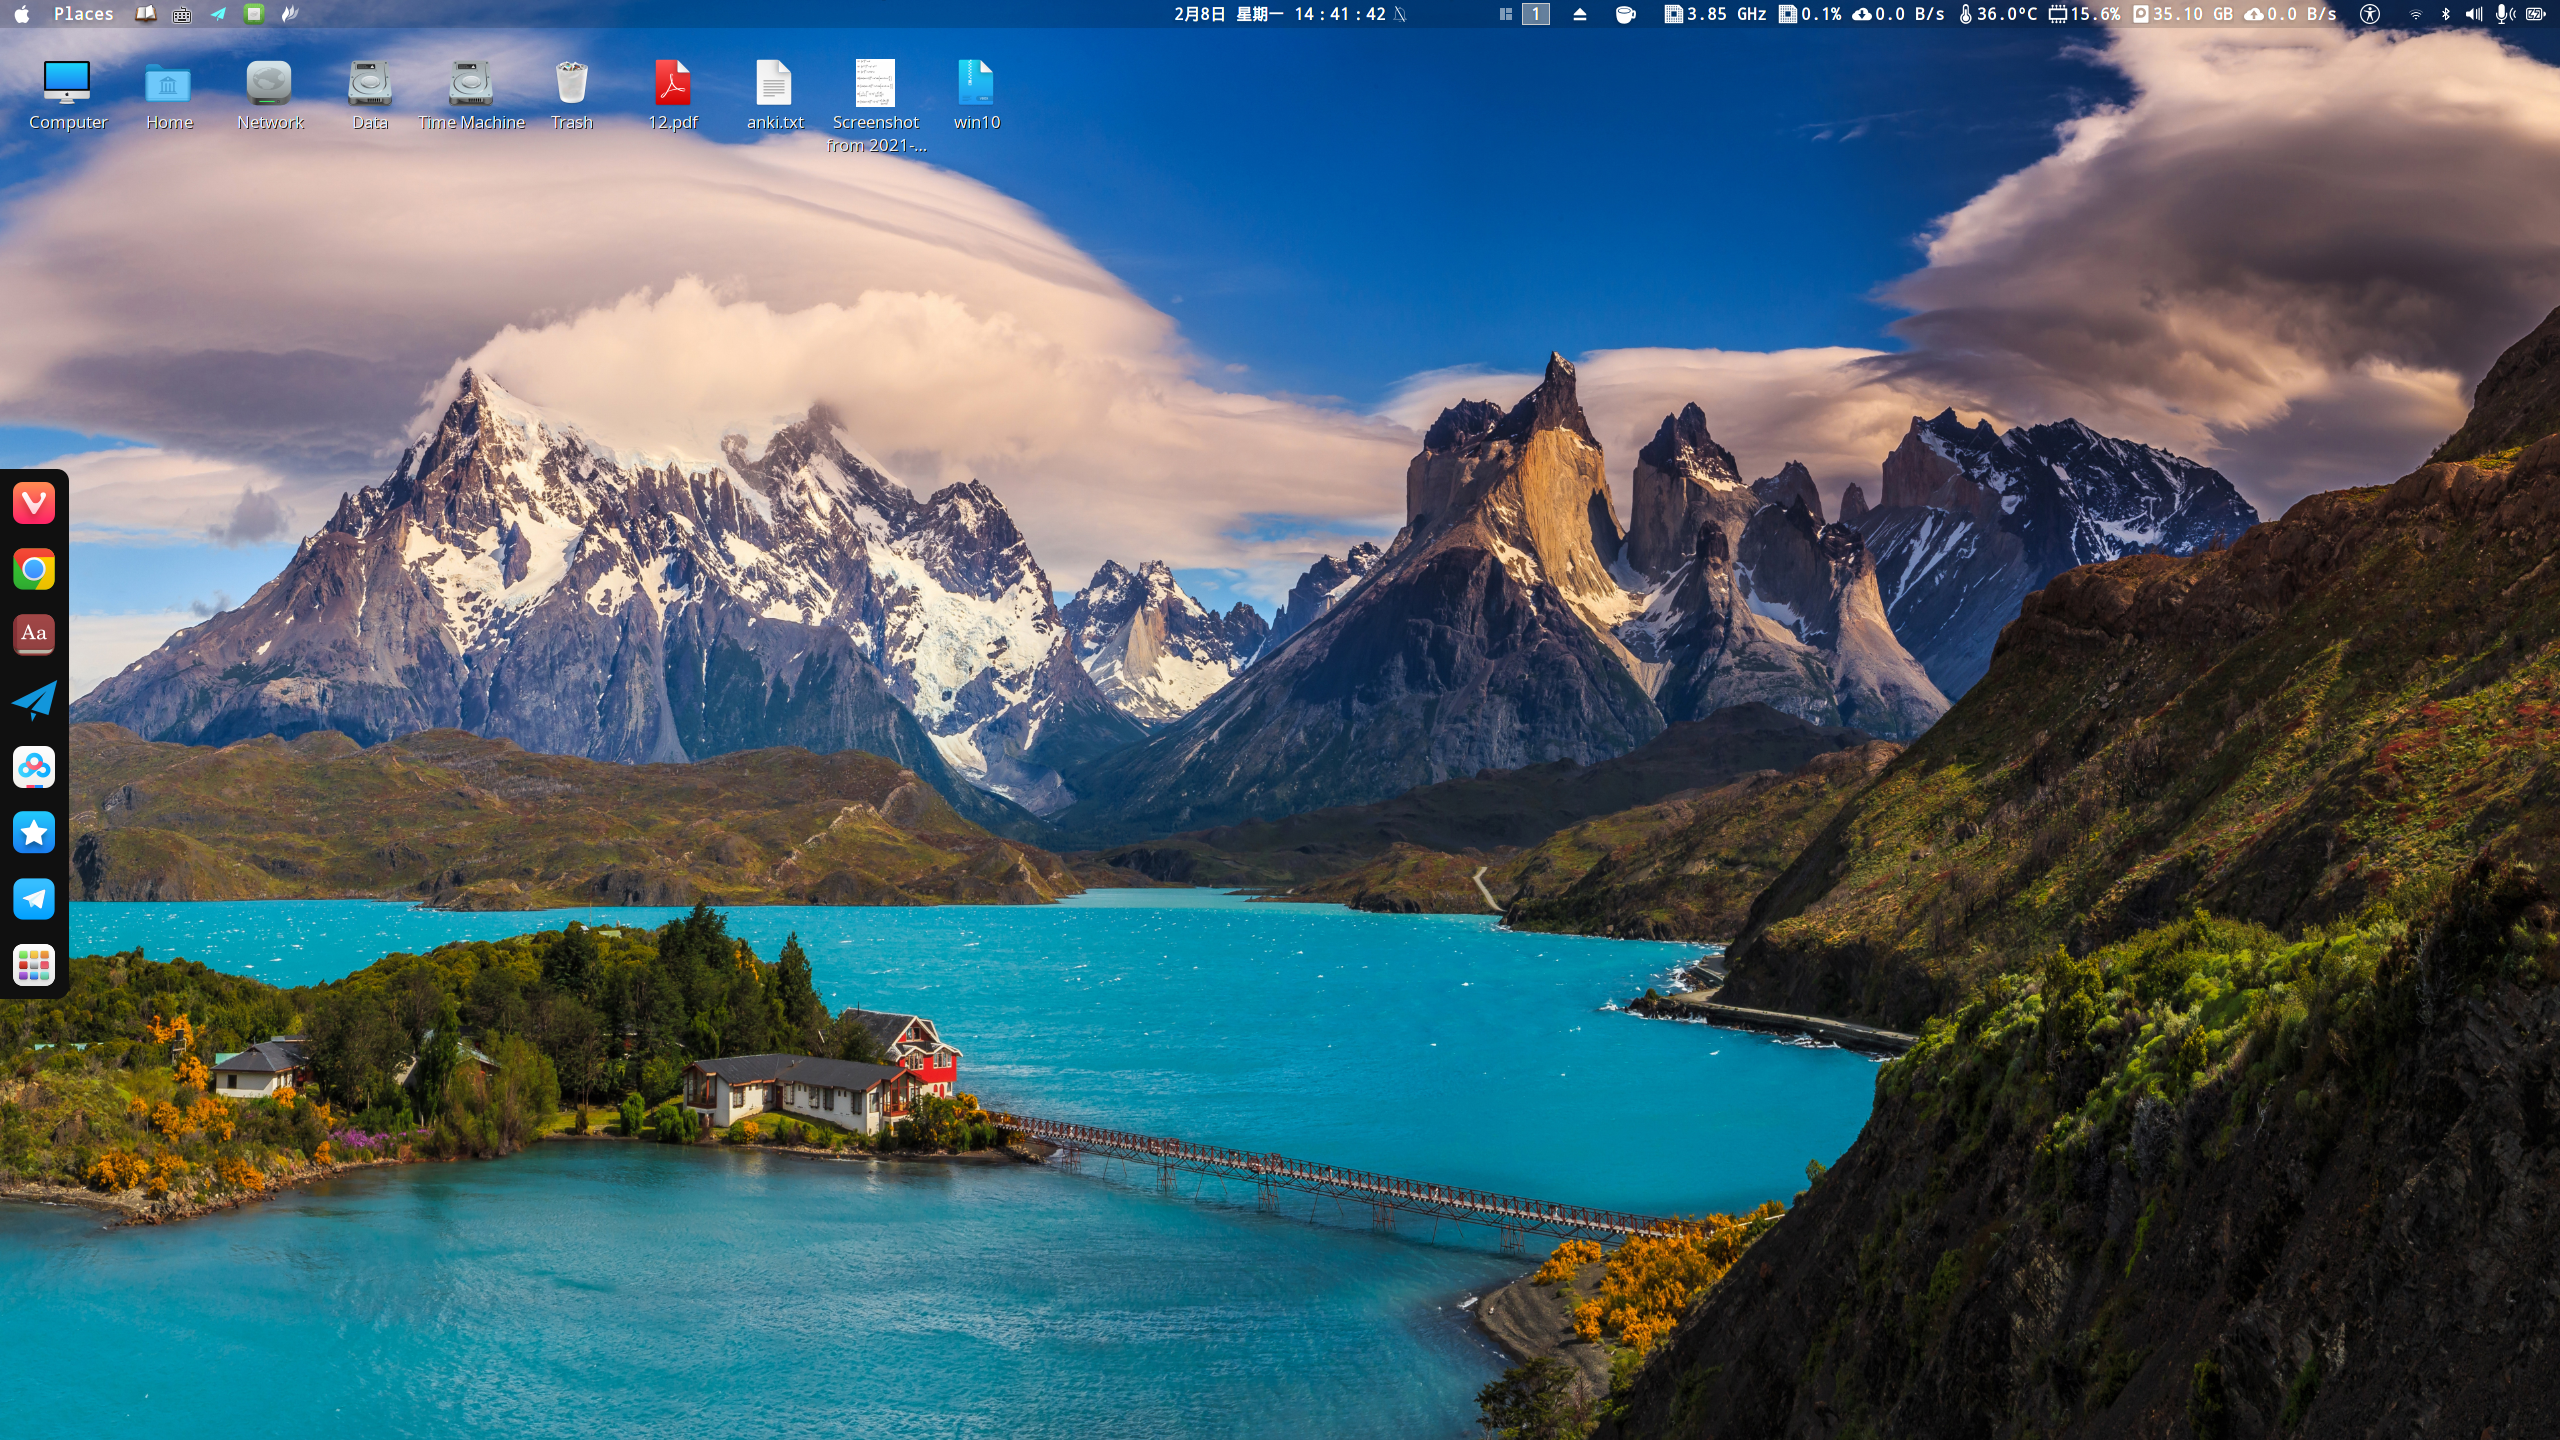The height and width of the screenshot is (1440, 2560).
Task: Select workspace number 1 indicator
Action: click(x=1535, y=14)
